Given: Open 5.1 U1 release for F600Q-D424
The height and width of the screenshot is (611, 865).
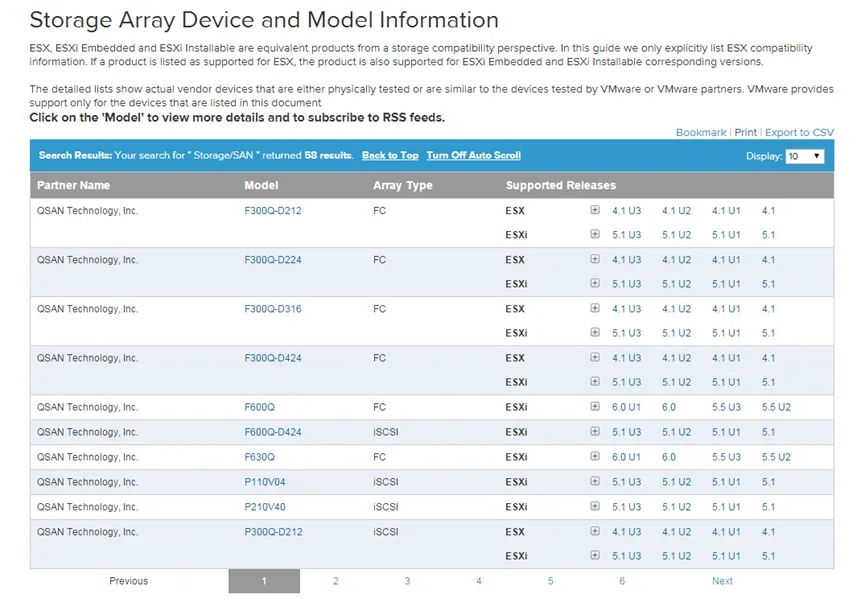Looking at the screenshot, I should (x=726, y=432).
